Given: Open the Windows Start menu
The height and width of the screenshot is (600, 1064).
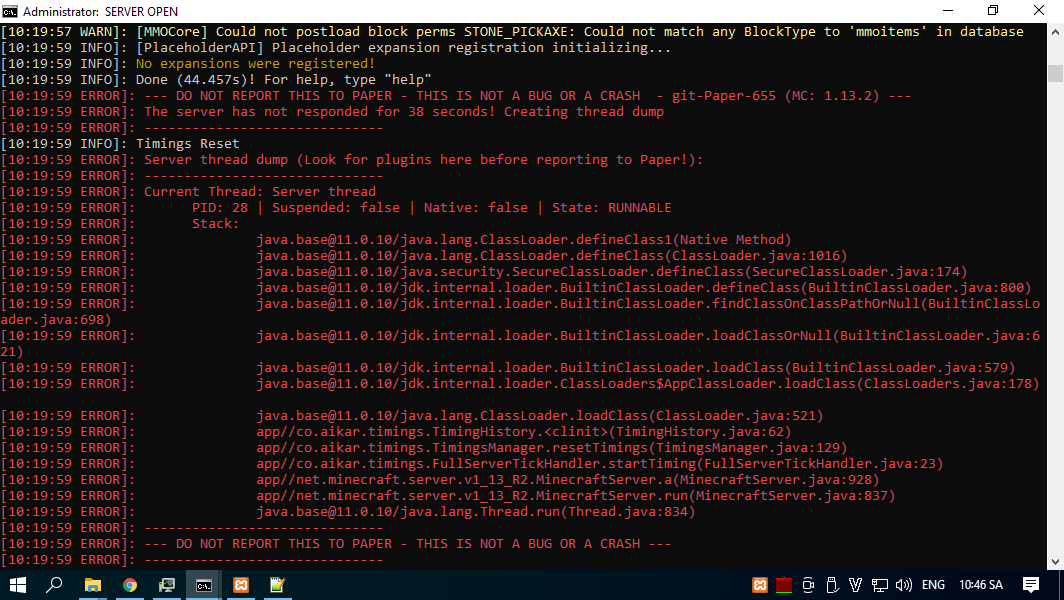Looking at the screenshot, I should [18, 585].
